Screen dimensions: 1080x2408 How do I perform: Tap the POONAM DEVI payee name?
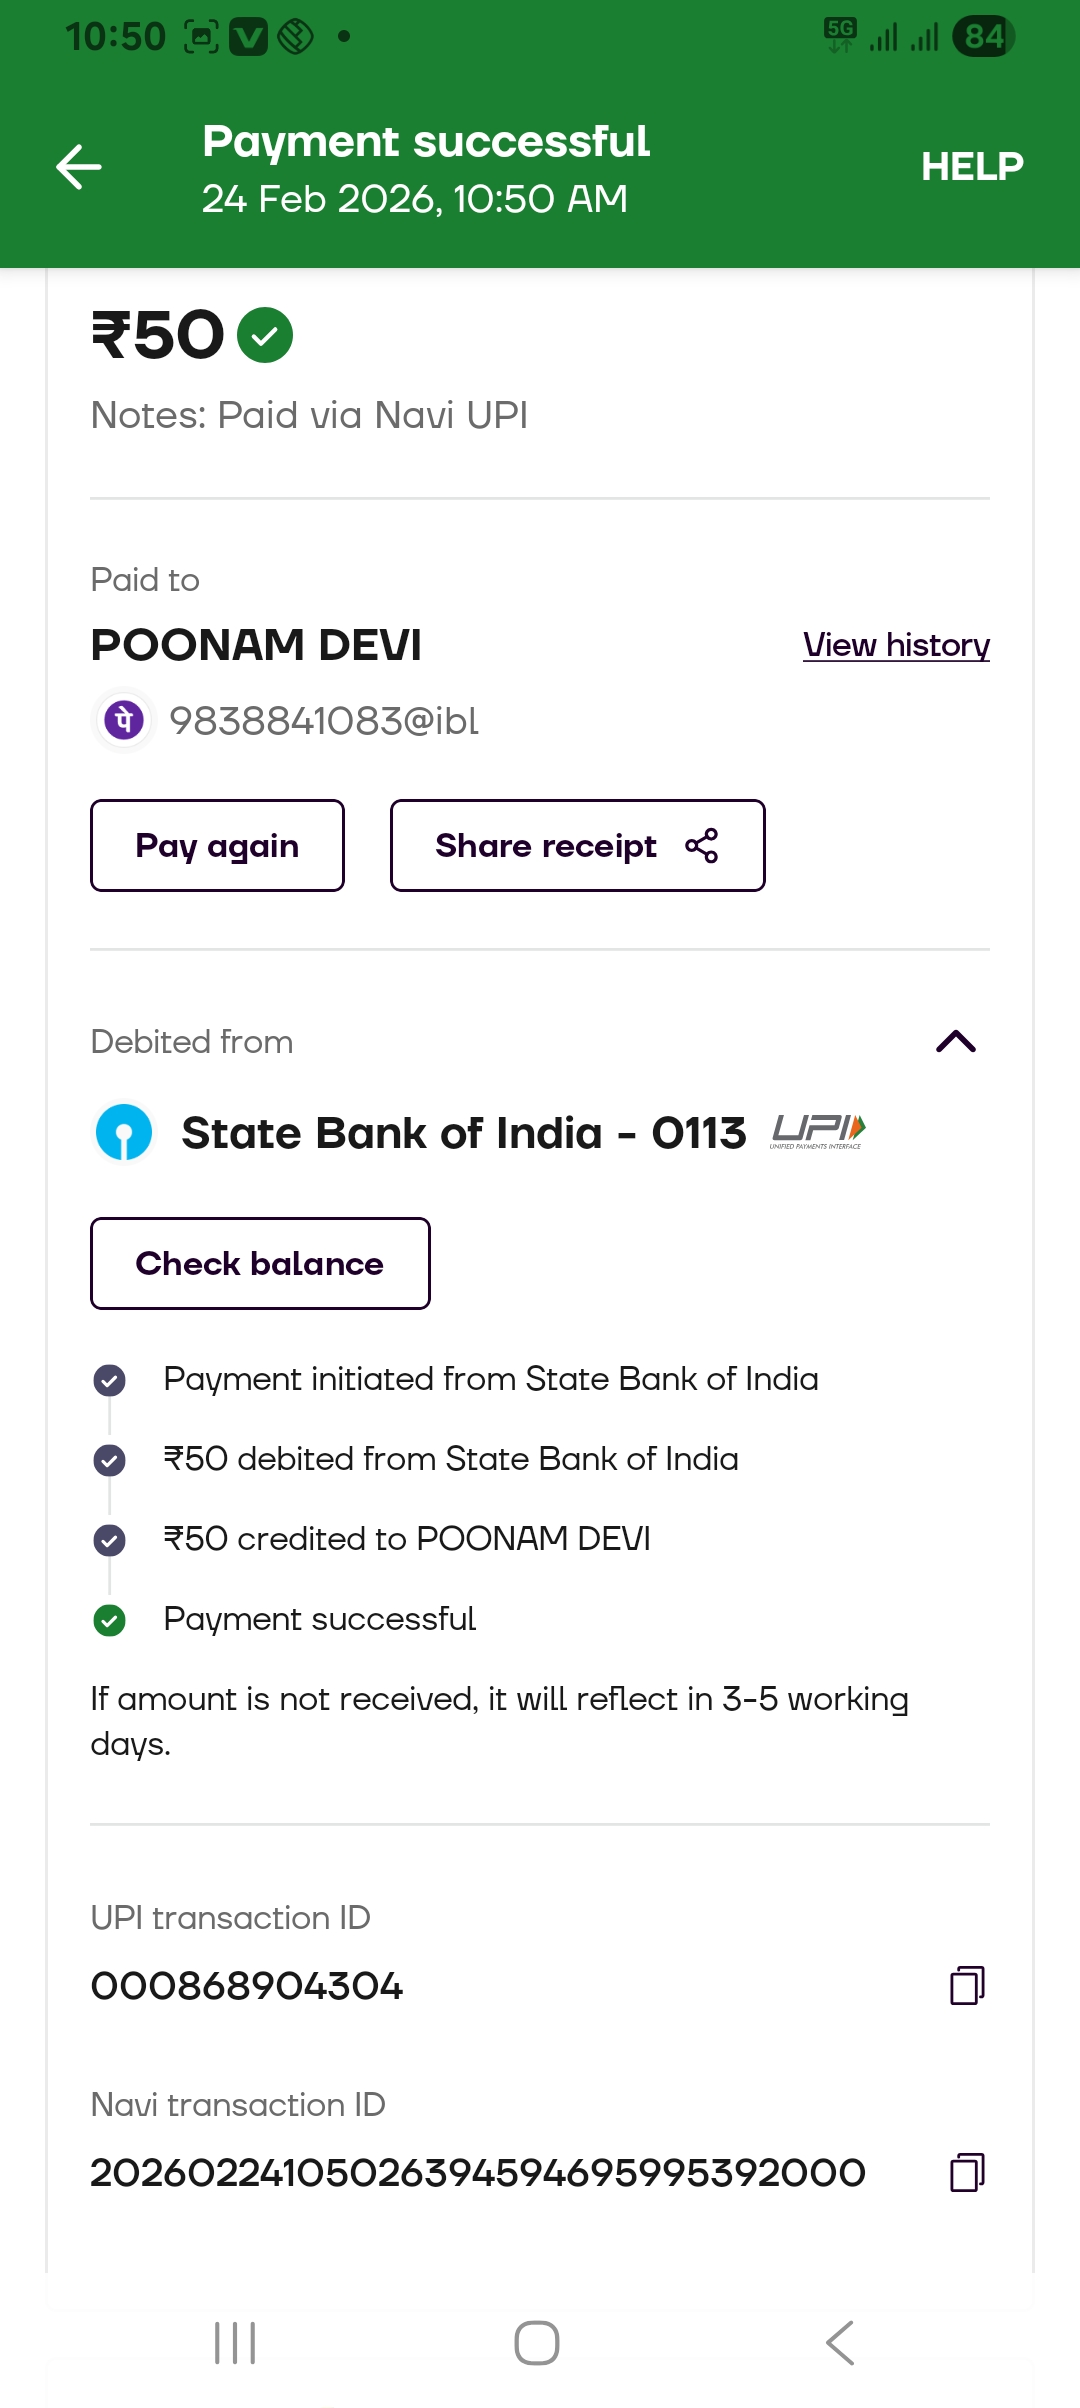(x=256, y=645)
